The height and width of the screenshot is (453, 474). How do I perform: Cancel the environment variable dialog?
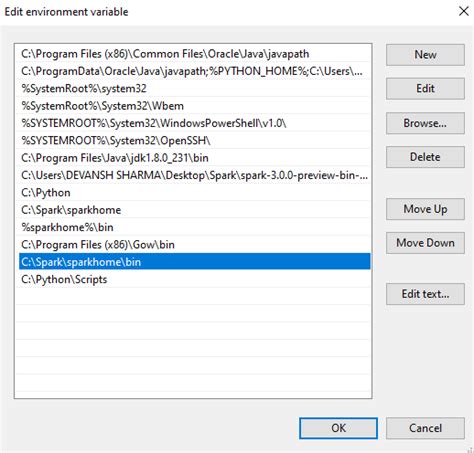pos(425,428)
